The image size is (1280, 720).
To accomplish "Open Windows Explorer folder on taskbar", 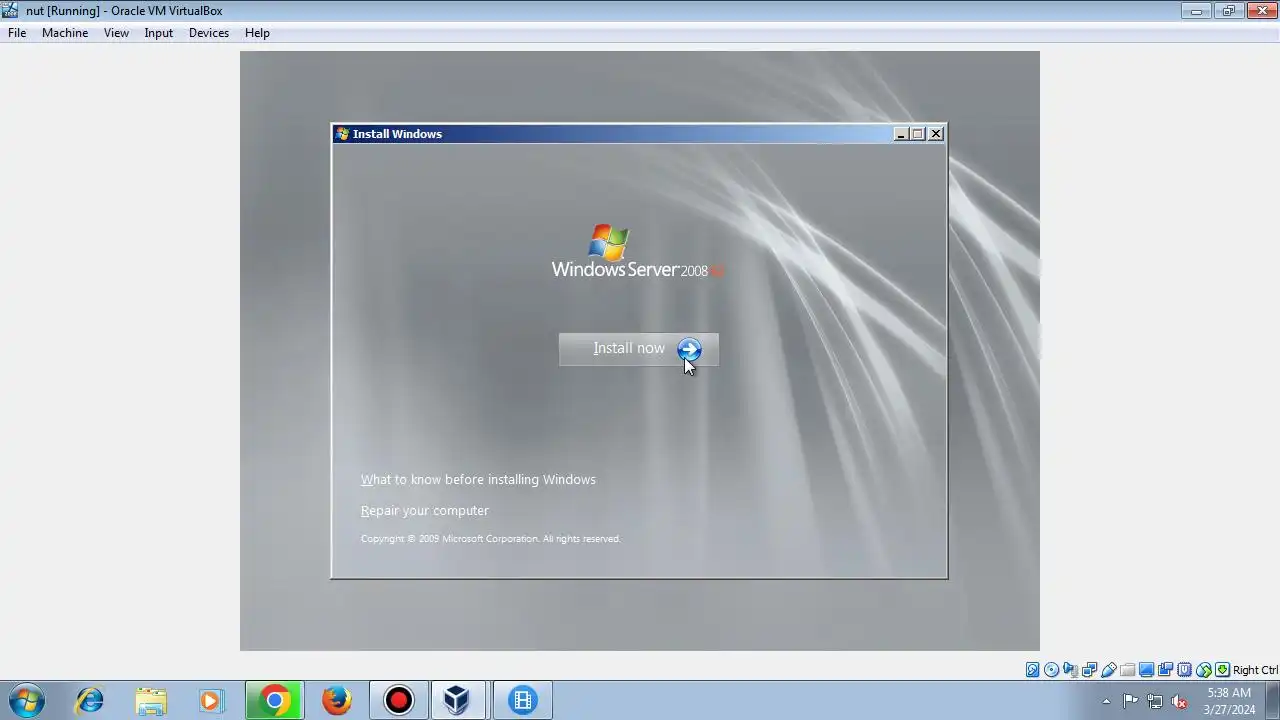I will pos(151,700).
